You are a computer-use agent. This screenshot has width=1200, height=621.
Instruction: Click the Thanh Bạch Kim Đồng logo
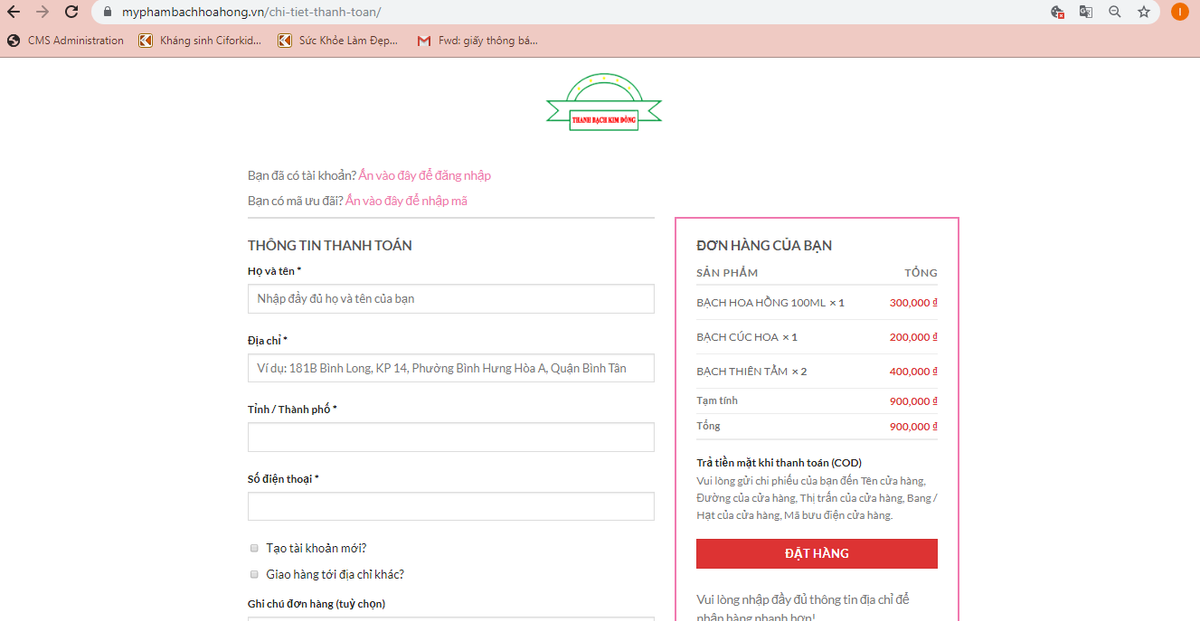click(x=604, y=103)
